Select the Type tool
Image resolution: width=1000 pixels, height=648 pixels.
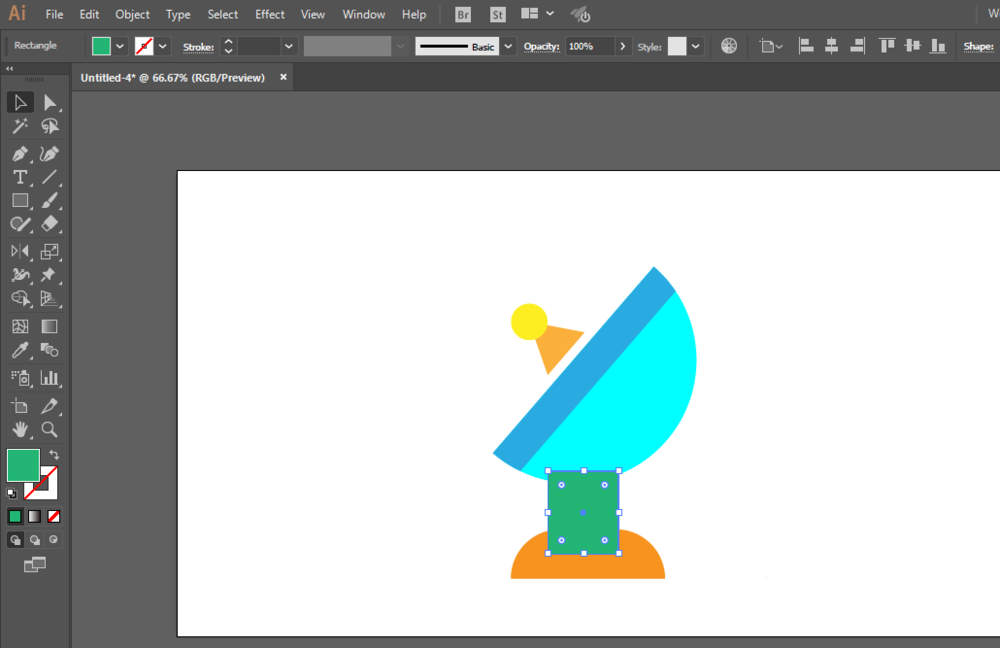click(20, 177)
